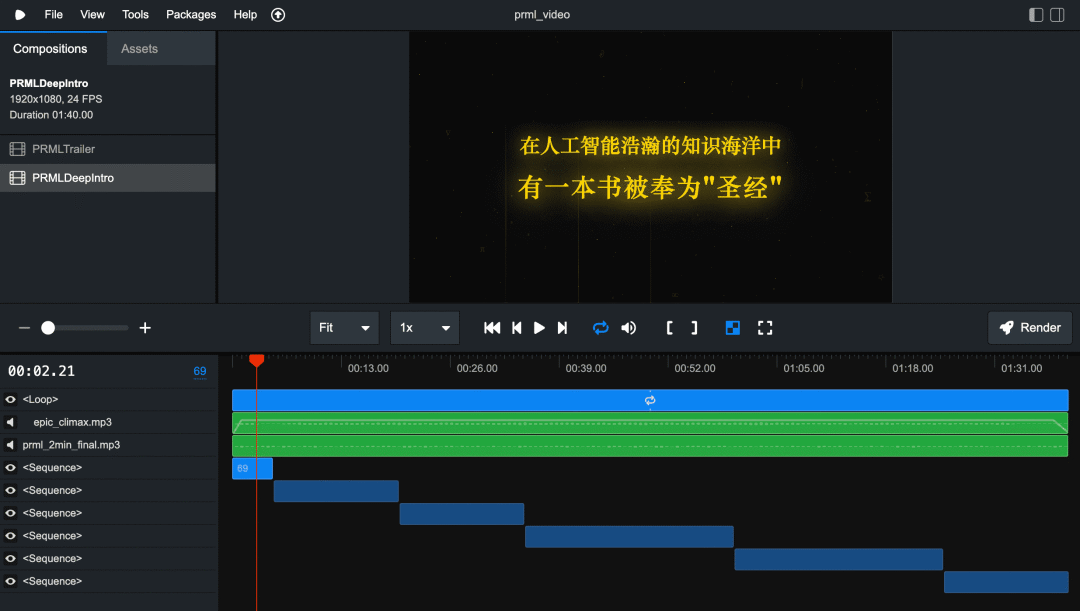Set the playback range end bracket
This screenshot has height=611, width=1080.
coord(691,327)
